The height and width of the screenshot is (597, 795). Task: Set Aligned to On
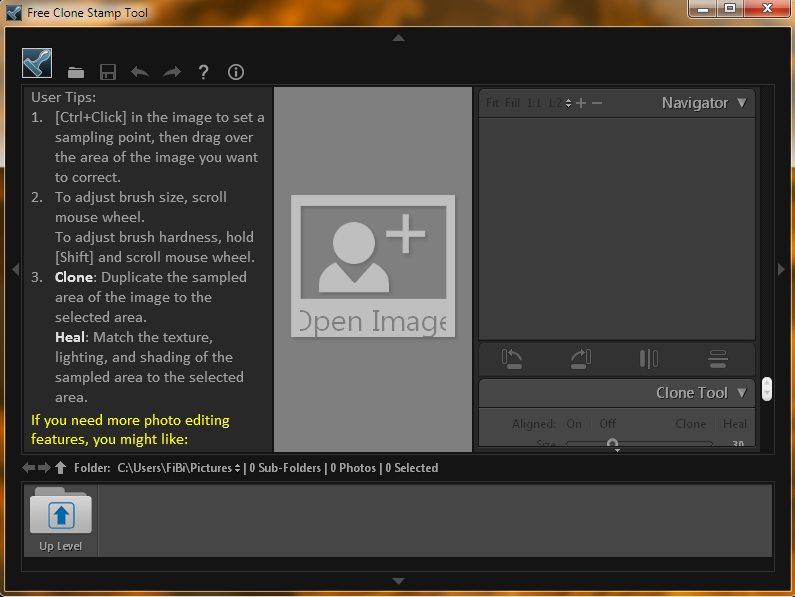(574, 424)
